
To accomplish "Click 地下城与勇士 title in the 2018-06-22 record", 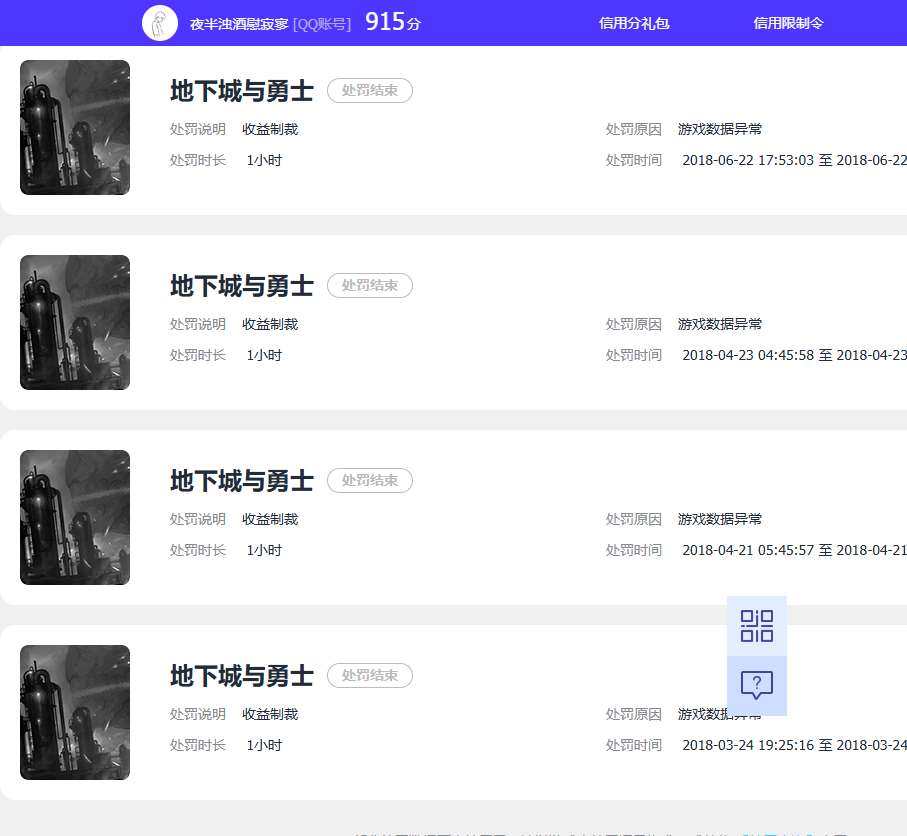I will pos(241,91).
